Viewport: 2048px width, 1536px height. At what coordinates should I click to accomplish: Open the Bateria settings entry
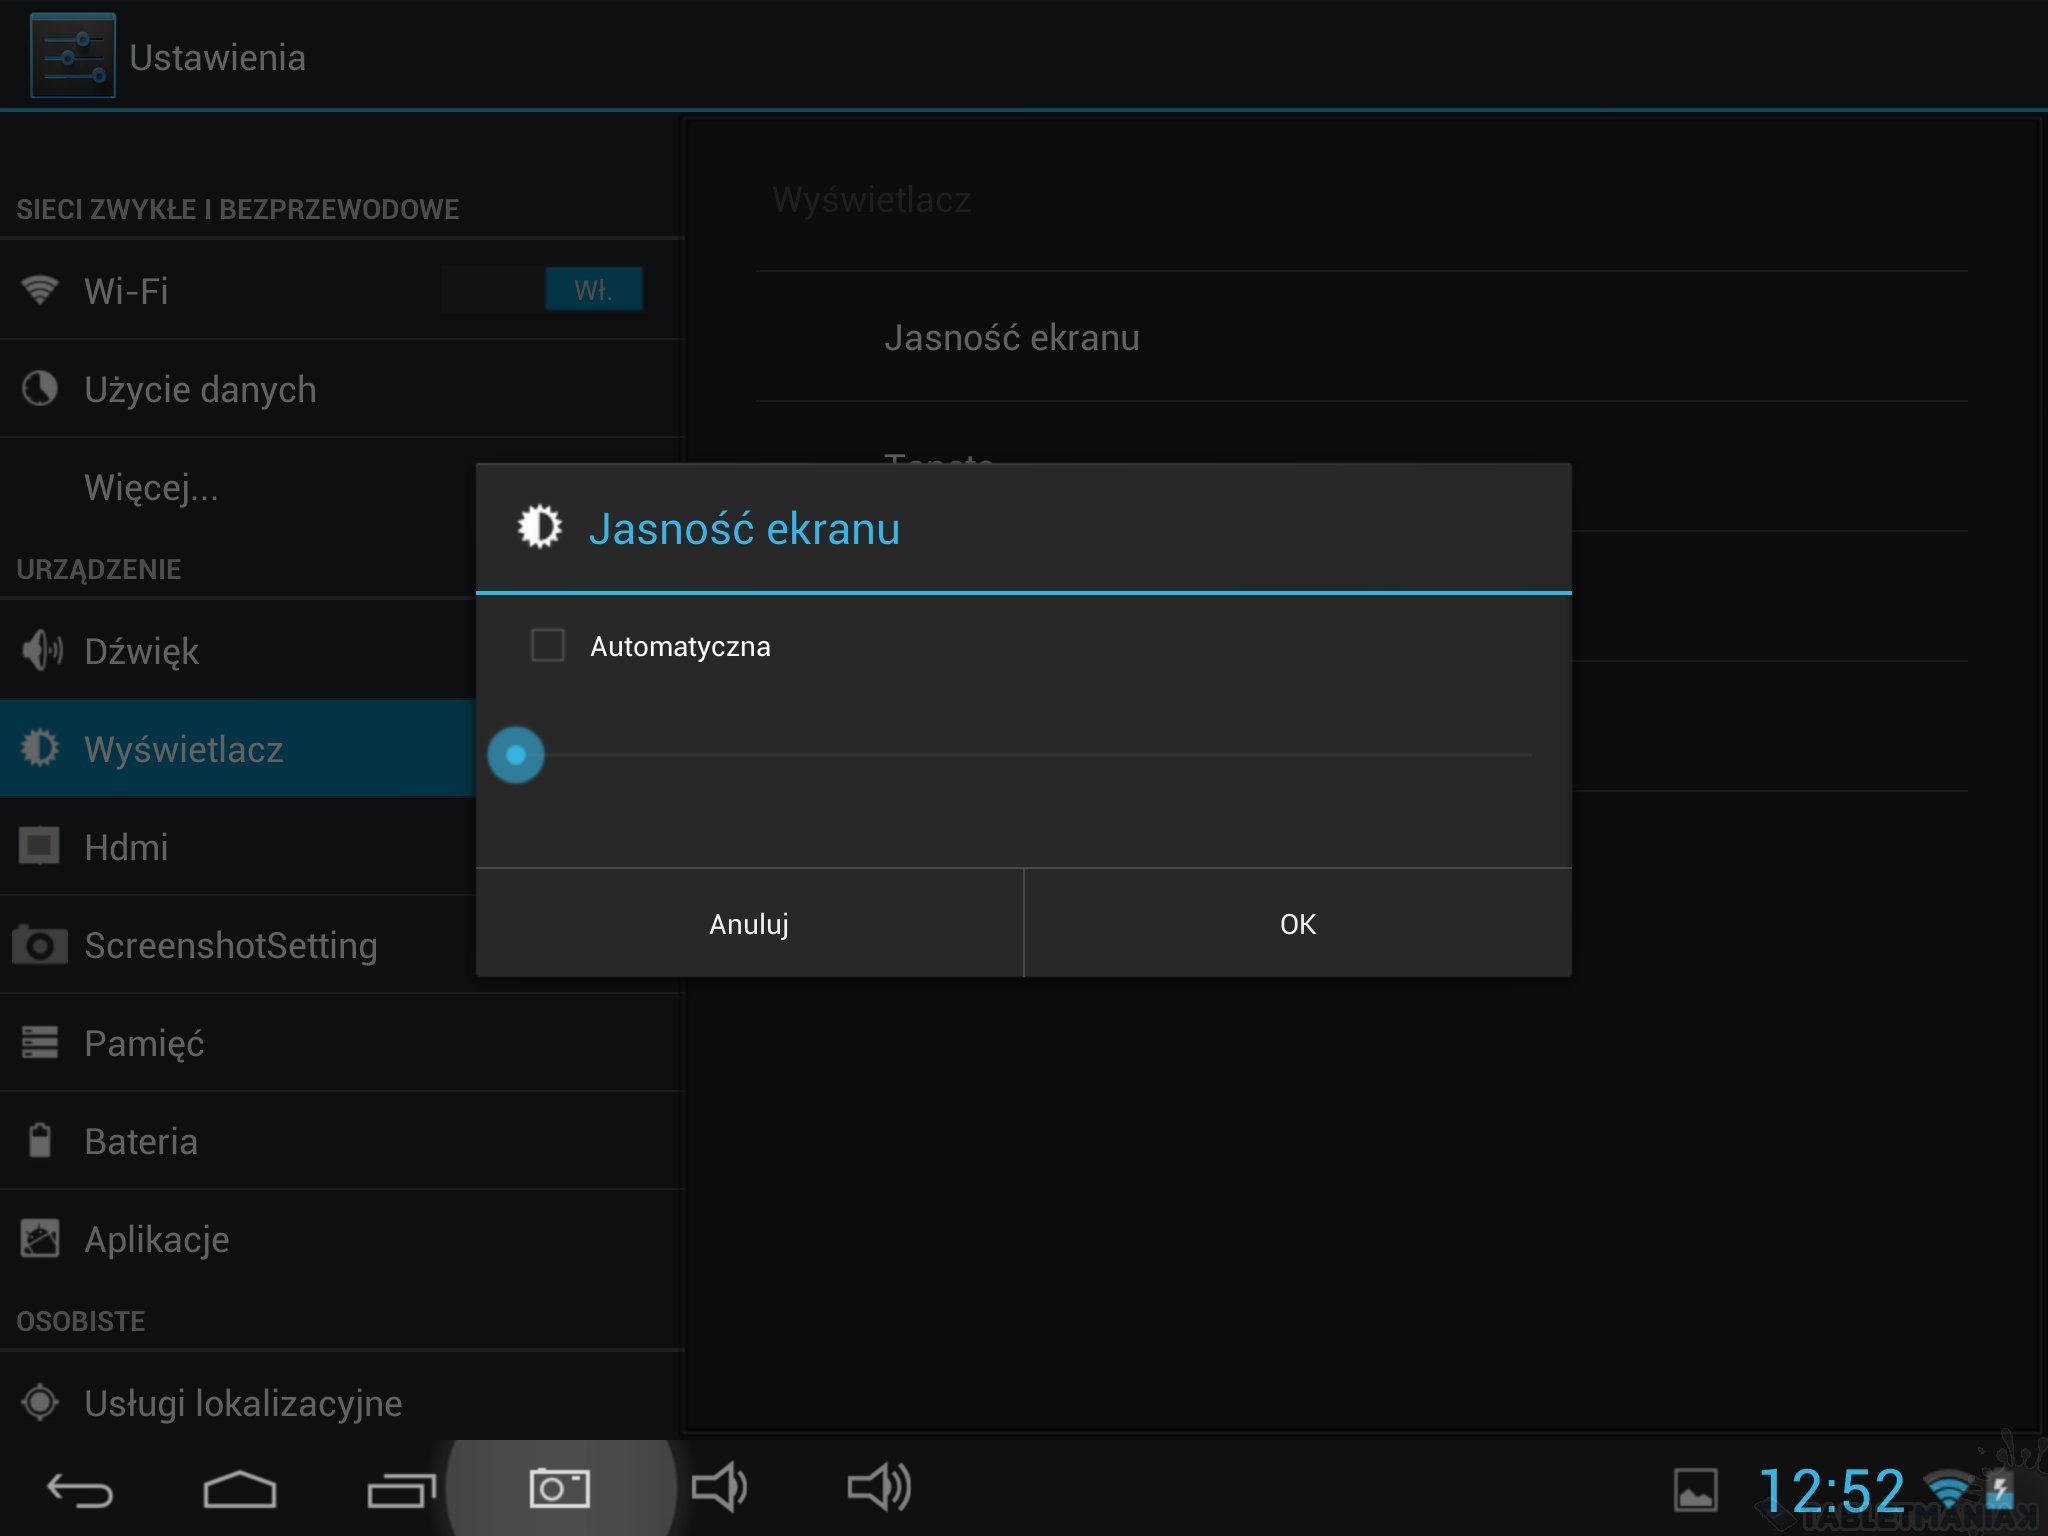[141, 1141]
